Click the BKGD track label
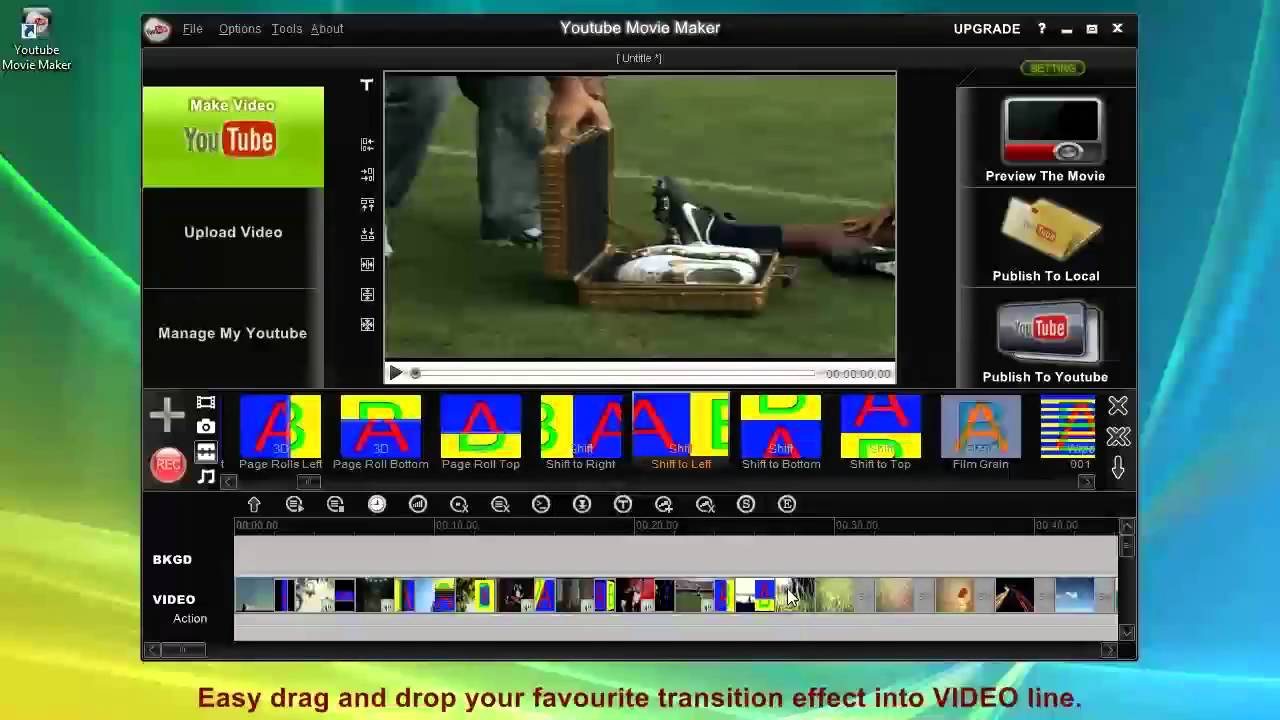1280x720 pixels. pyautogui.click(x=172, y=560)
